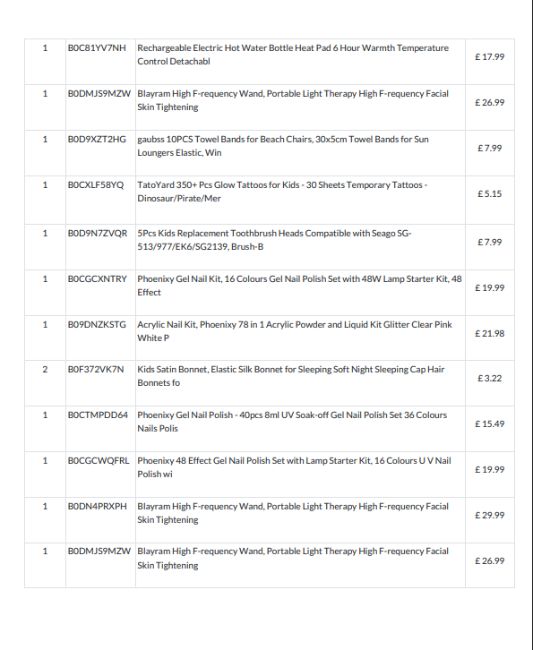
Task: Click the TatoYard Glow Tattoos for Kids row
Action: tap(269, 200)
